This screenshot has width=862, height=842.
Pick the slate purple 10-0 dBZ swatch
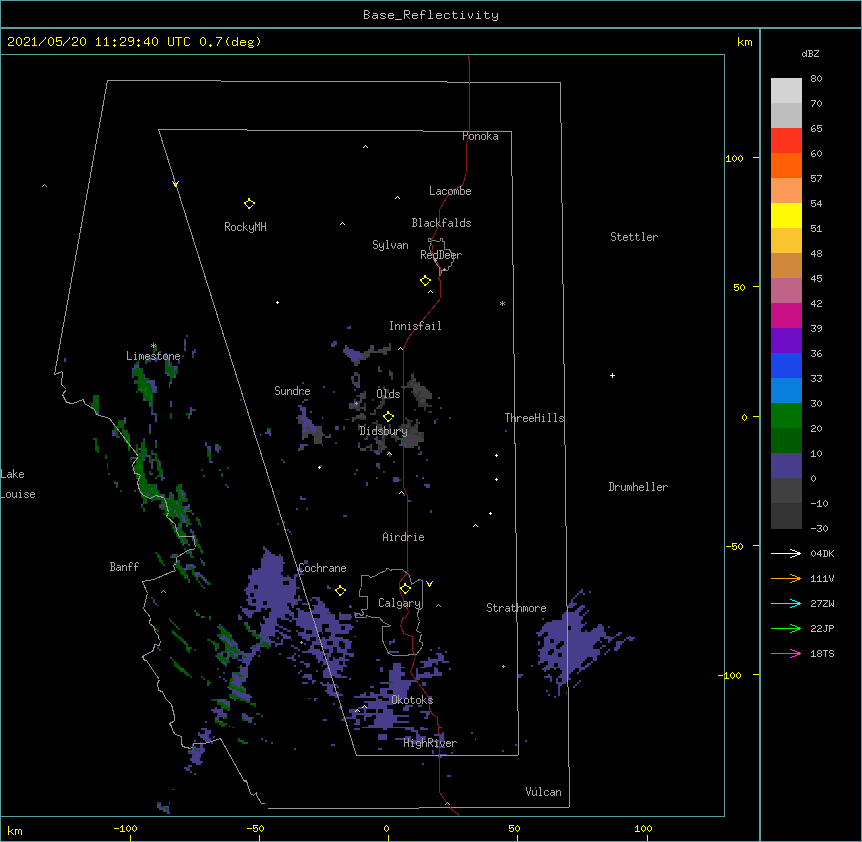point(786,466)
